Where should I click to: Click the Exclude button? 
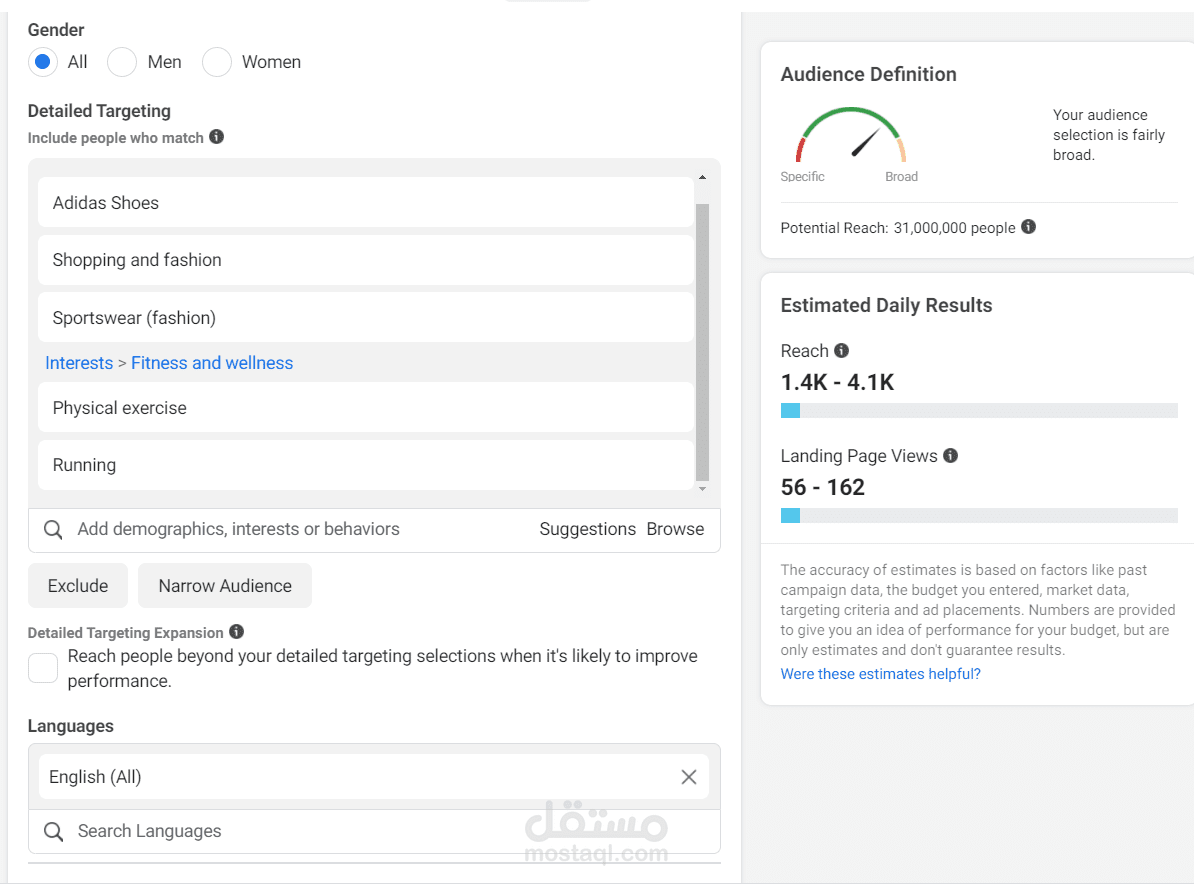pyautogui.click(x=78, y=586)
